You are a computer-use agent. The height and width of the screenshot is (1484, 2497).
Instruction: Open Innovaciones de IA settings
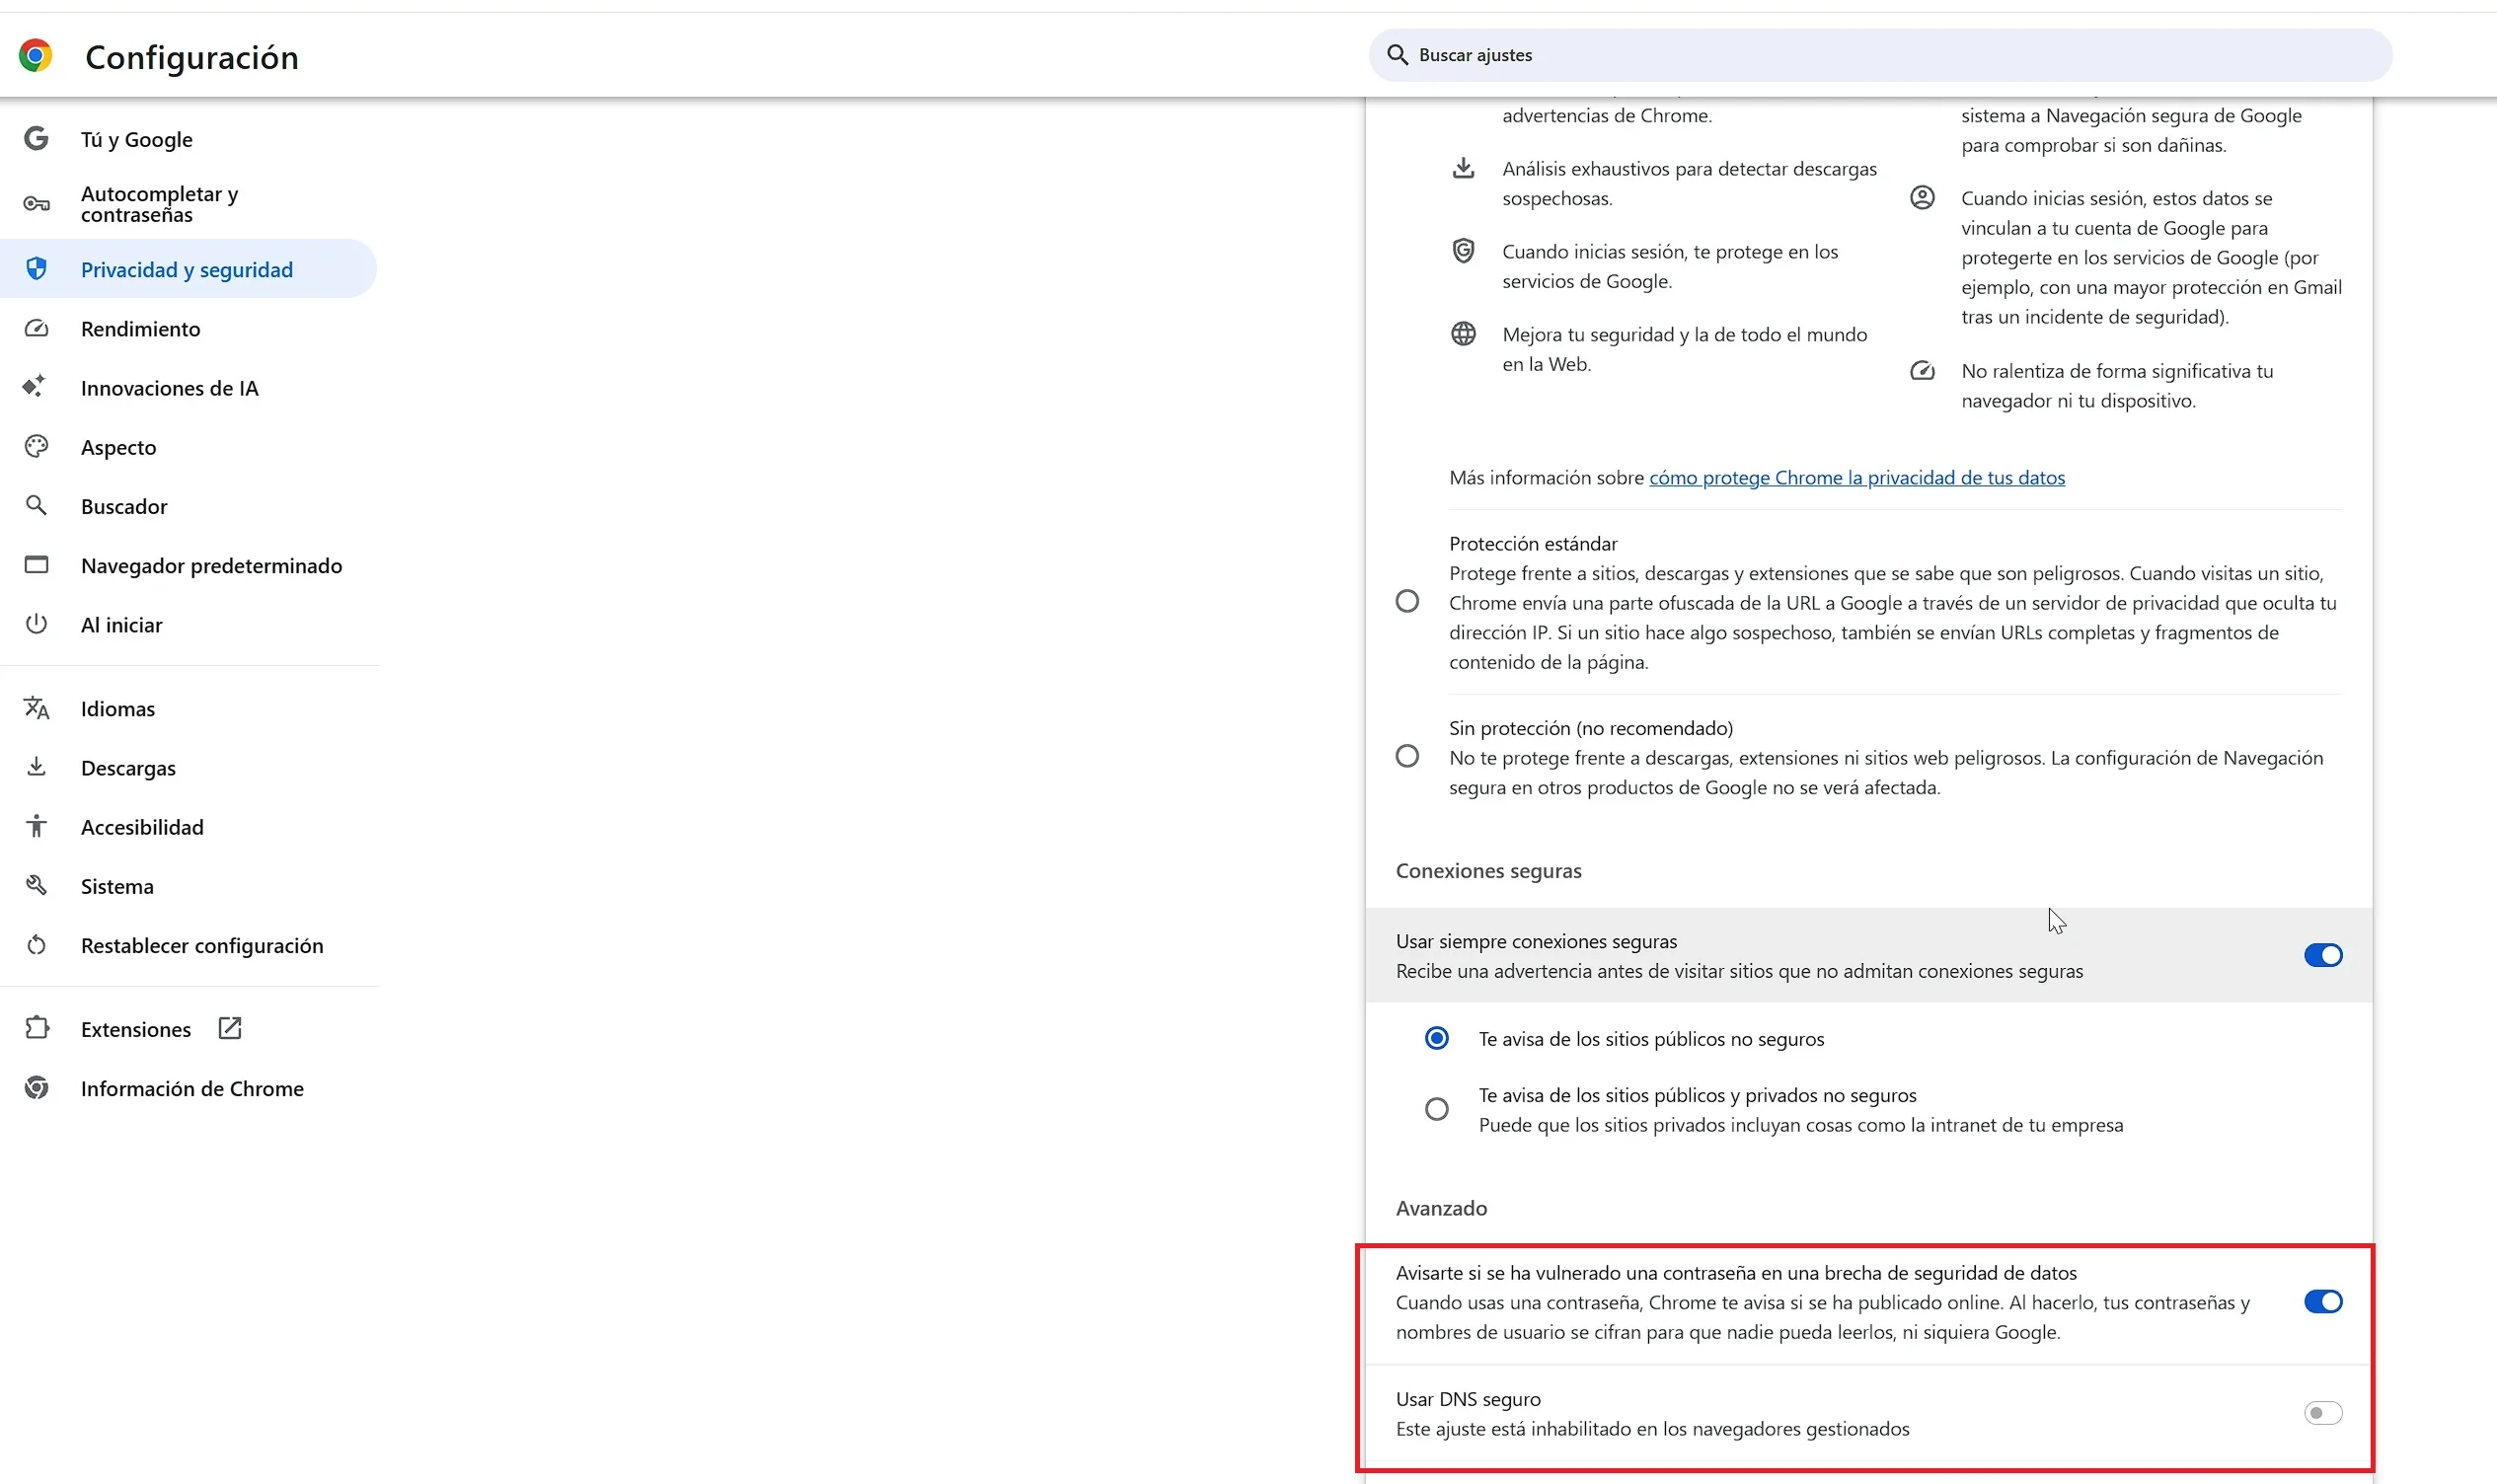point(189,388)
